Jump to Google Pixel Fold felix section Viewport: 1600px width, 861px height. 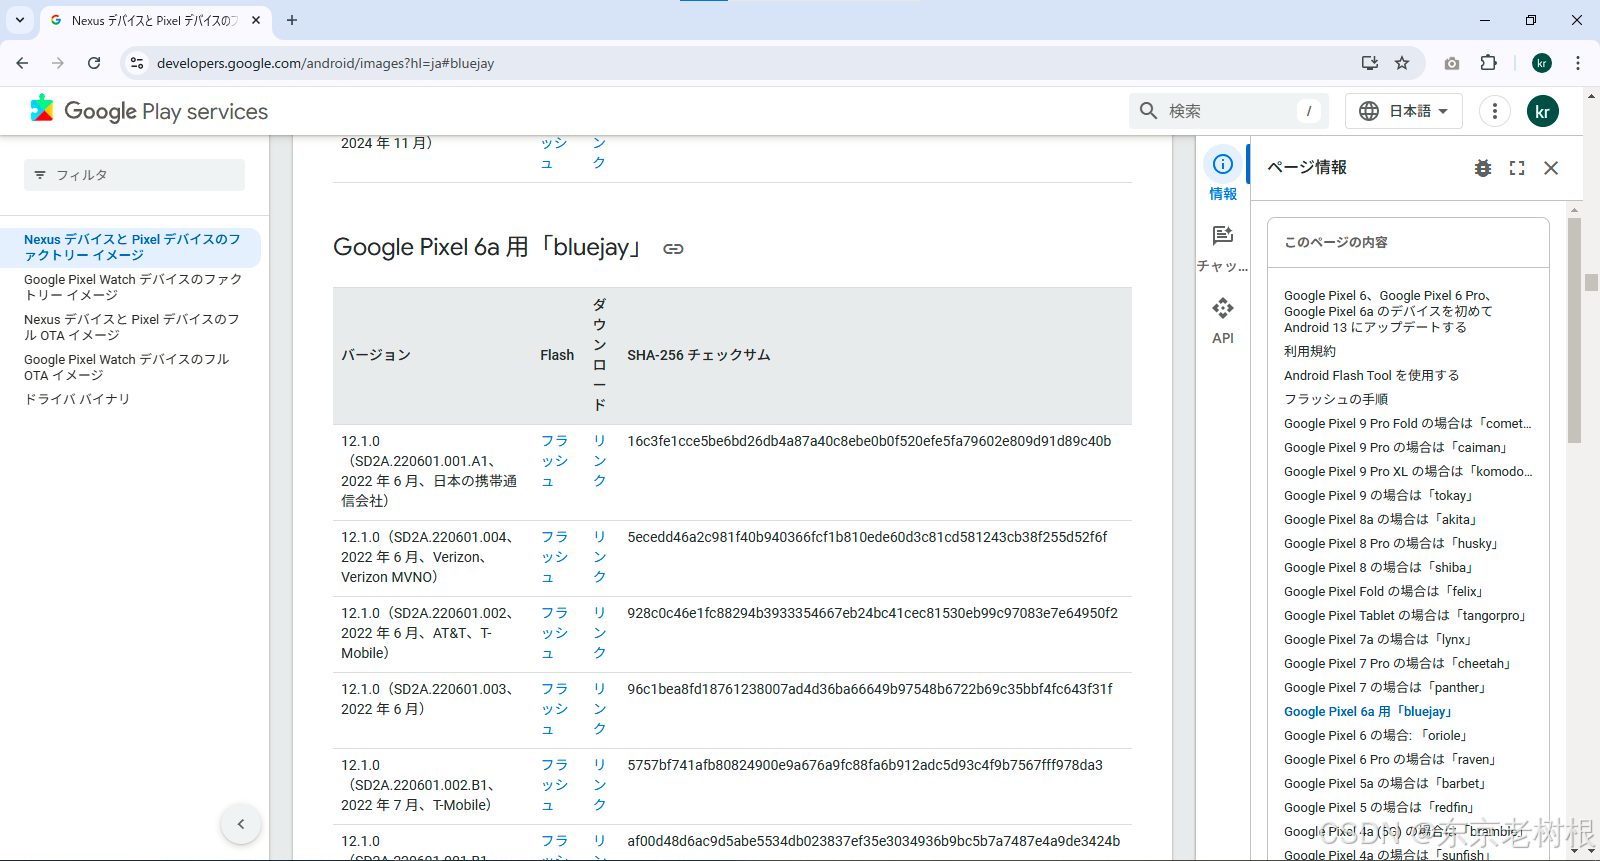pos(1384,591)
